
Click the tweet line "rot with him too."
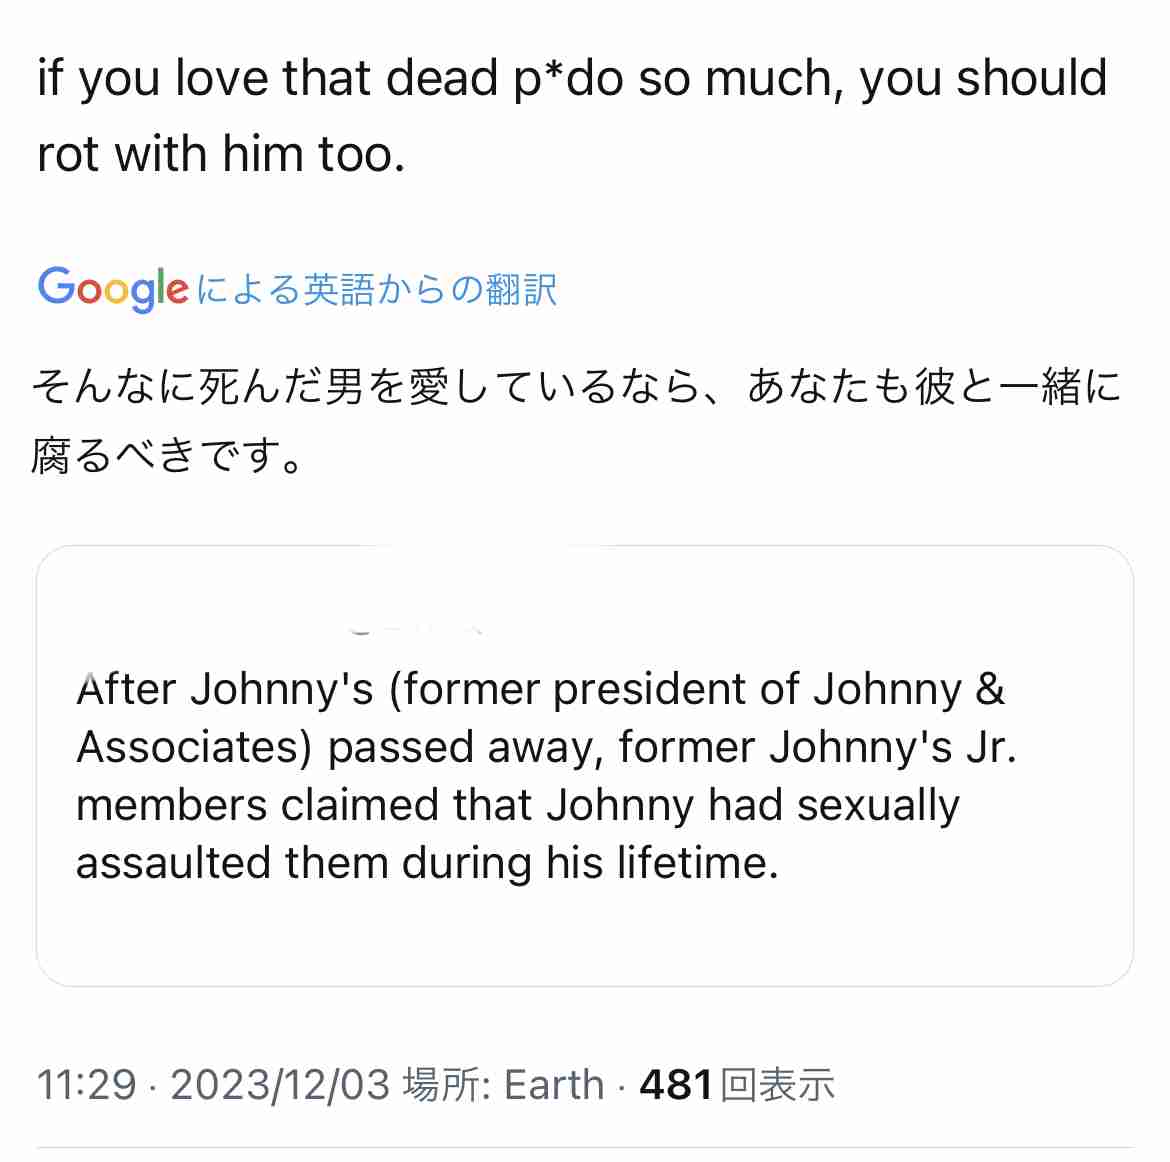(221, 154)
